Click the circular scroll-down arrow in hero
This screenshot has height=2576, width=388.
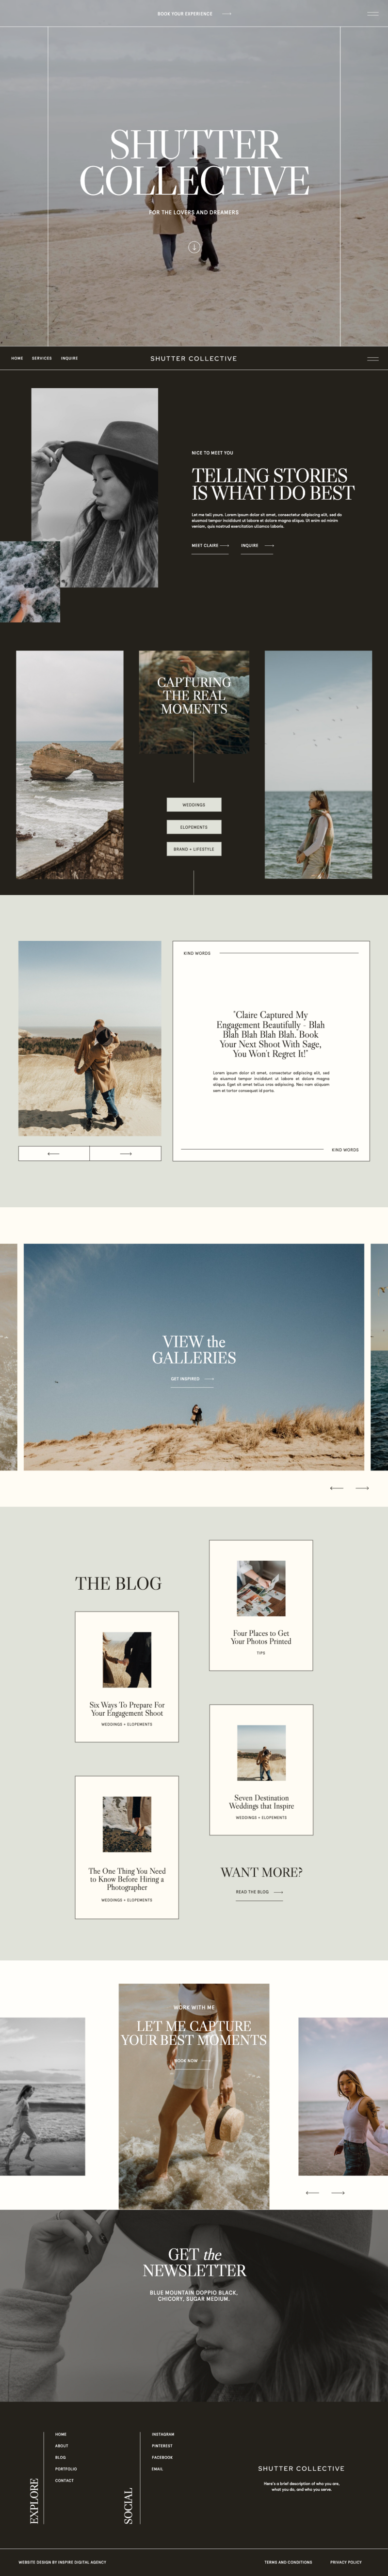[x=194, y=246]
